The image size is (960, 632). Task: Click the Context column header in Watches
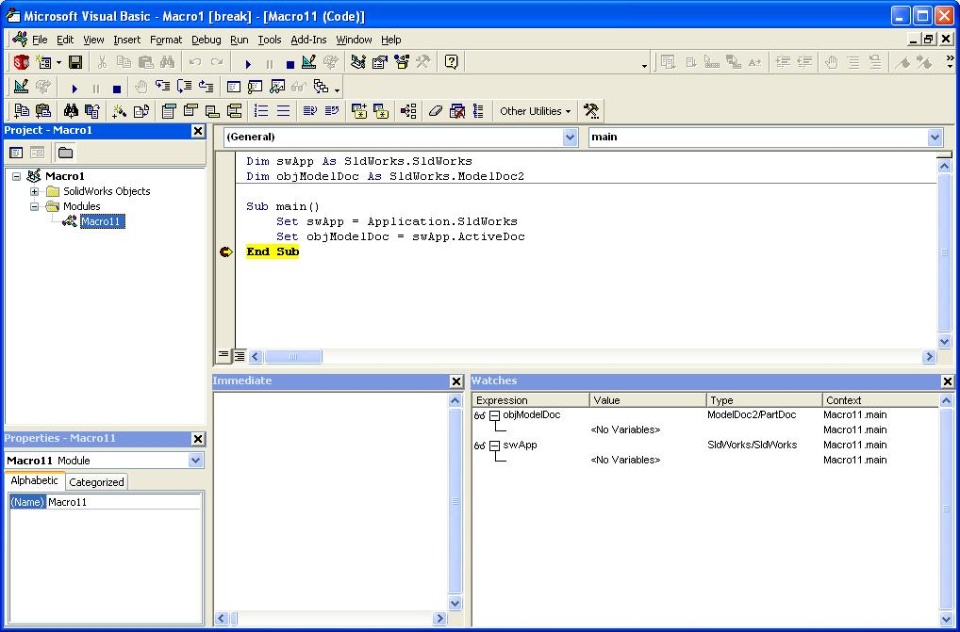point(879,401)
